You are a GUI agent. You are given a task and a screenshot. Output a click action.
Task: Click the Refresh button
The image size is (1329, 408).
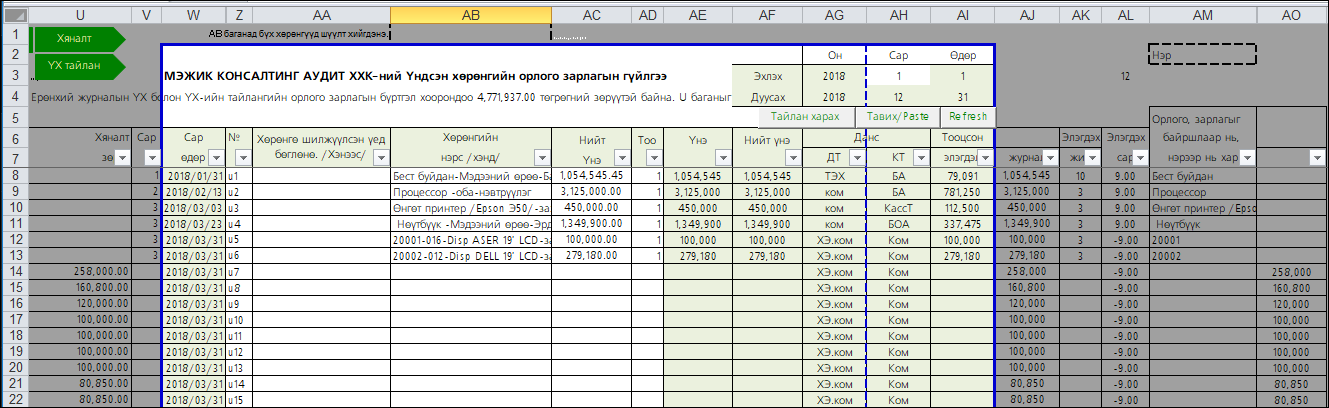tap(963, 117)
